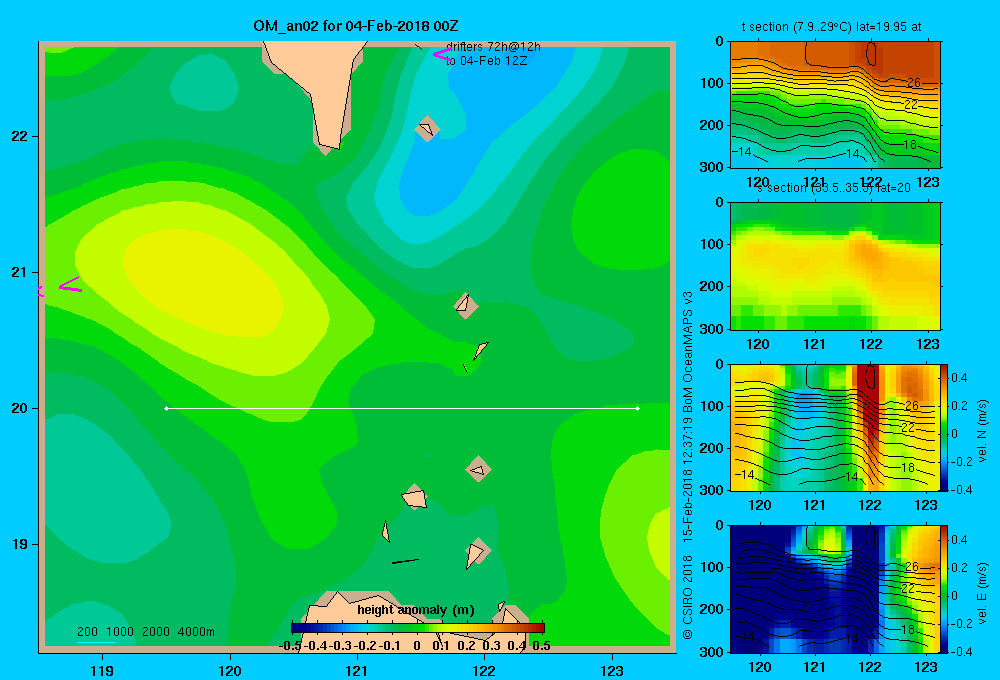
Task: Click the "to 04-Feb 12Z" legend text
Action: click(486, 61)
